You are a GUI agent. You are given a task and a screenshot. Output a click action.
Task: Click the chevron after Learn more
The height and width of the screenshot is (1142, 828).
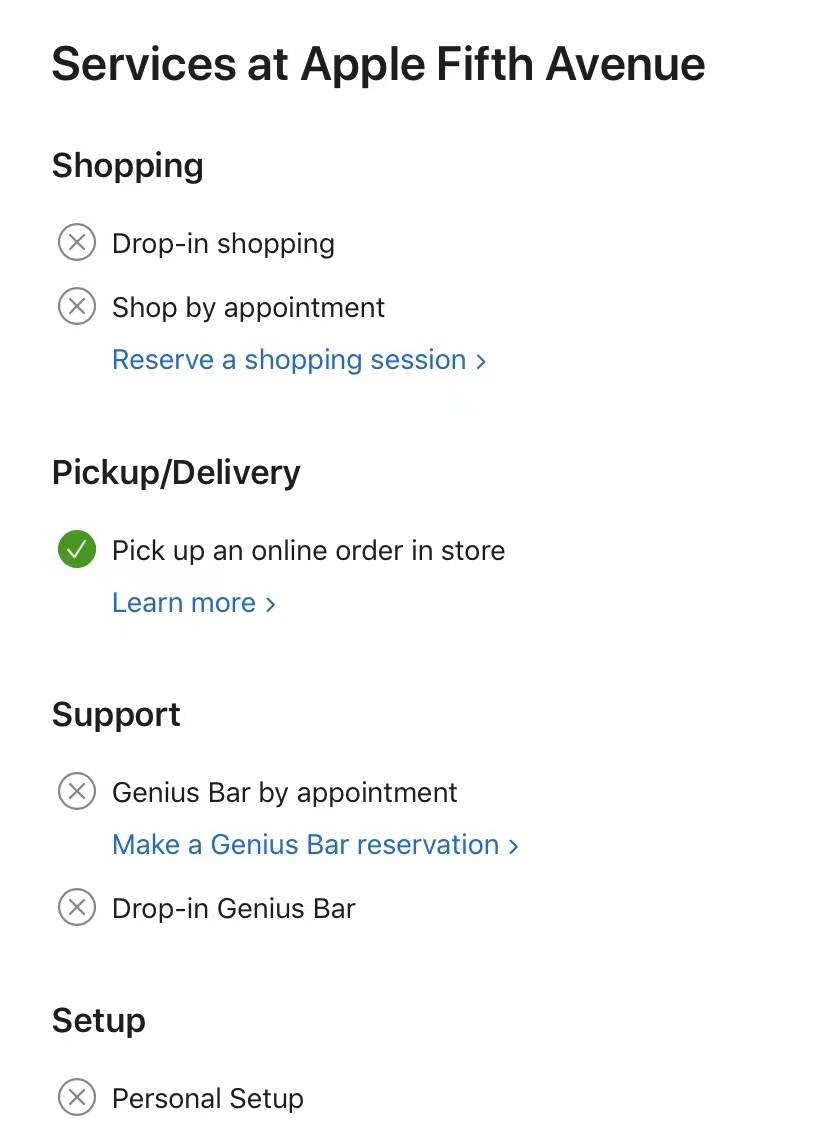270,604
